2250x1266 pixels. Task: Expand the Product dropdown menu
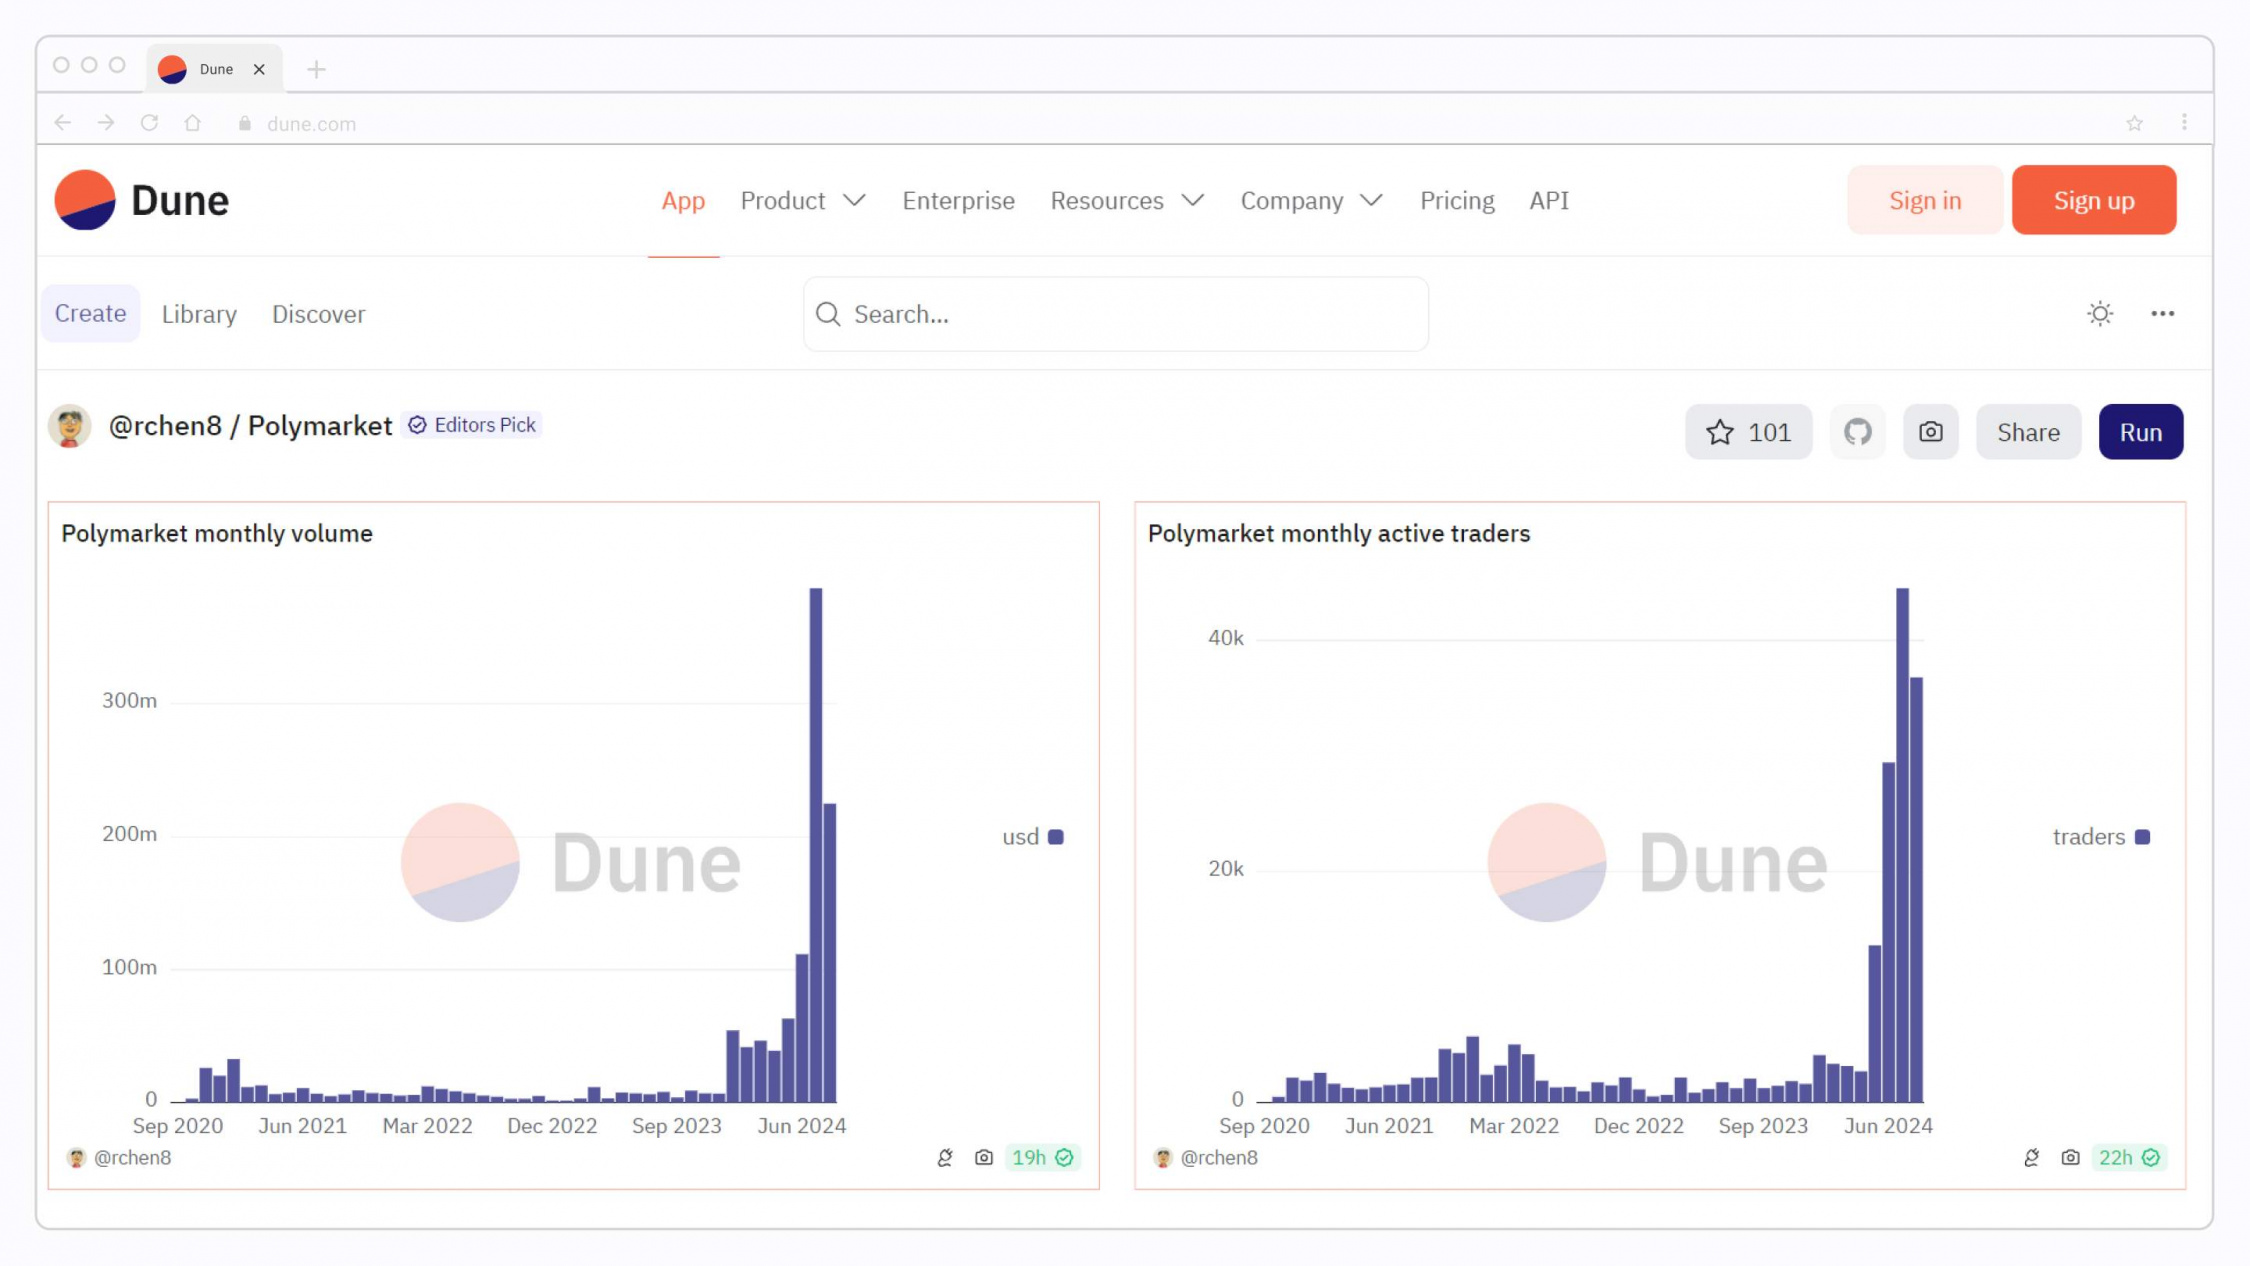point(803,200)
